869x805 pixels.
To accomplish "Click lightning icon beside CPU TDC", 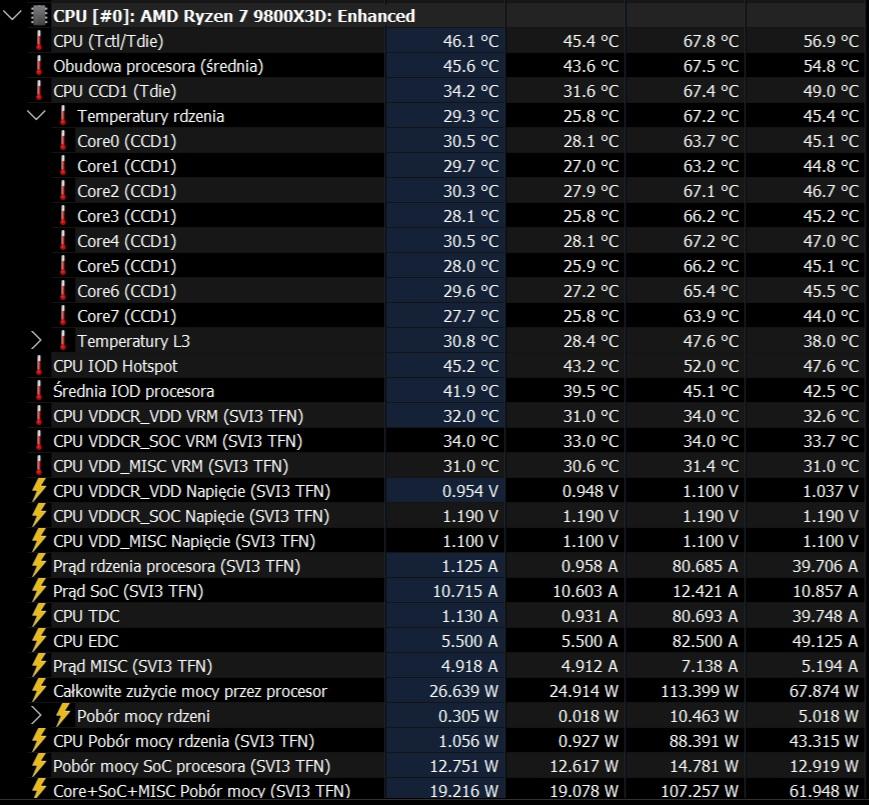I will coord(39,616).
